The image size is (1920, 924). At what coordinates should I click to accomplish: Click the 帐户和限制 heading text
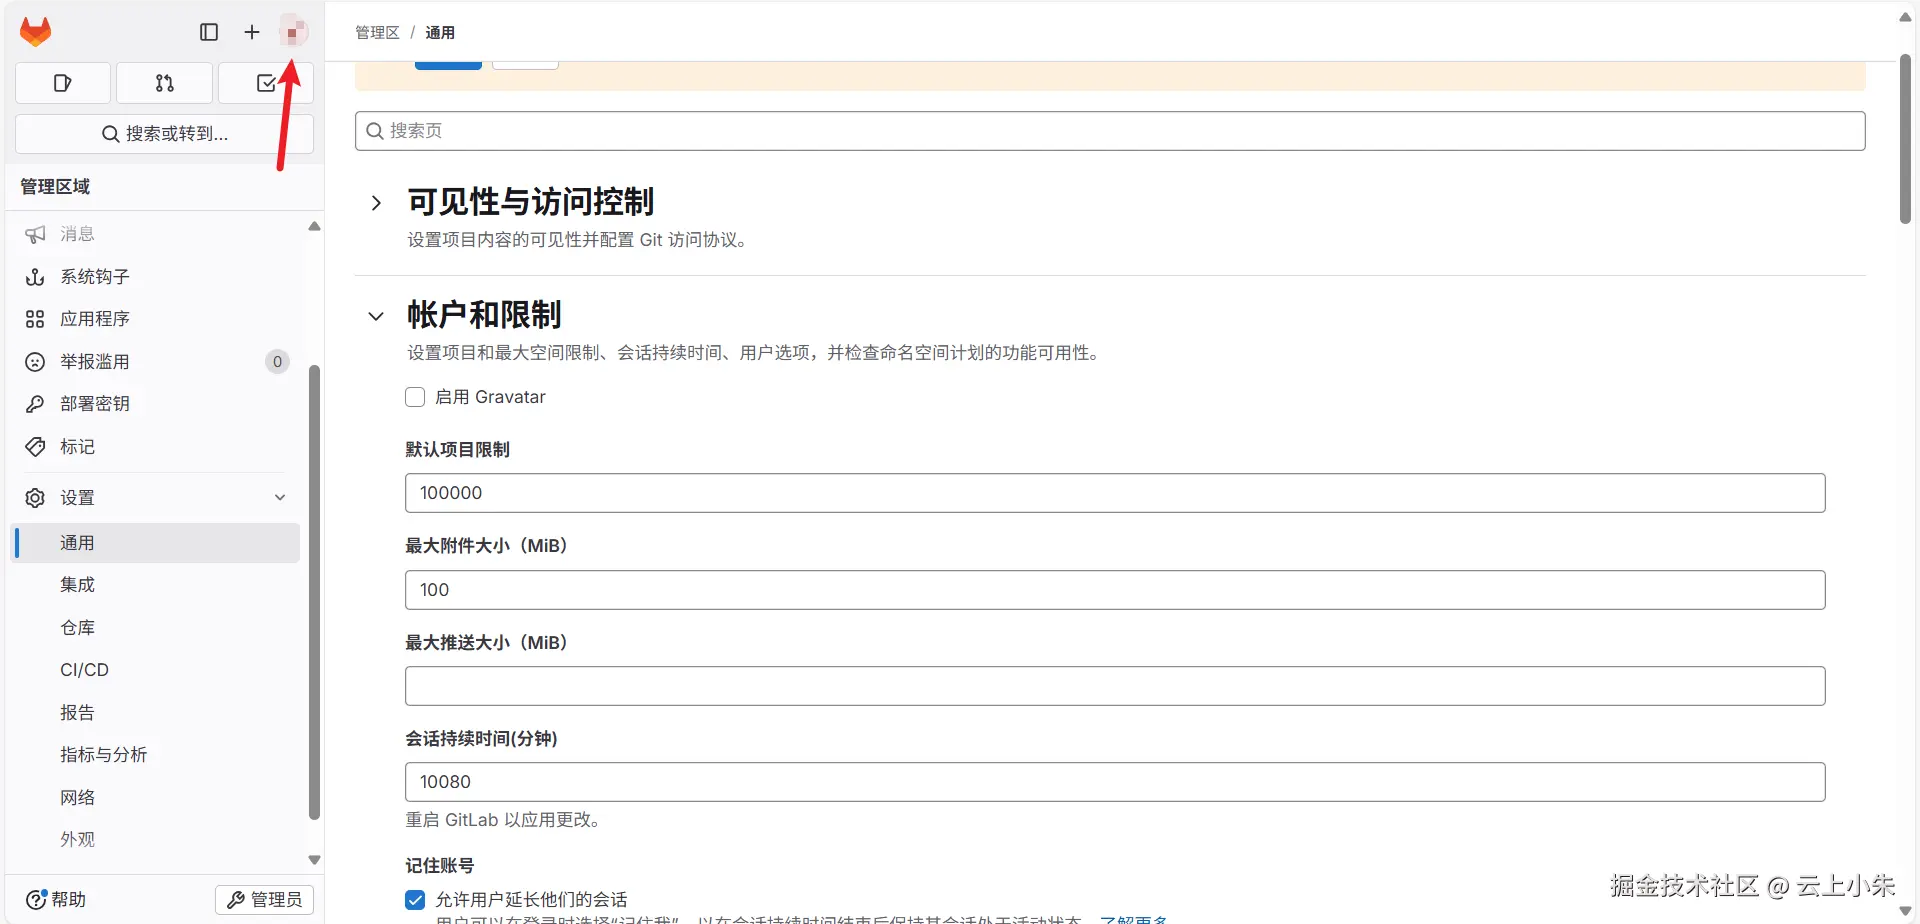(484, 315)
